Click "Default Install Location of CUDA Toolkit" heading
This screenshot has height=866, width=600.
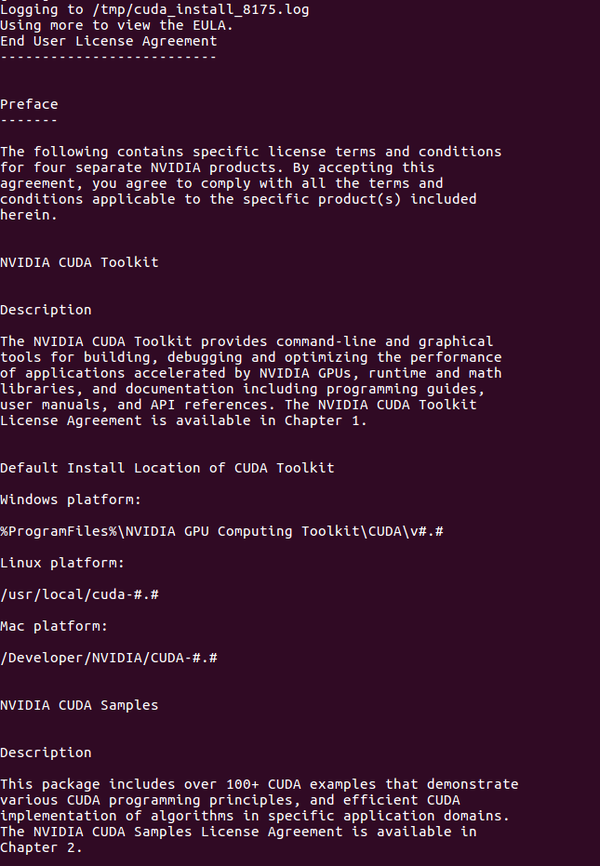(x=167, y=468)
